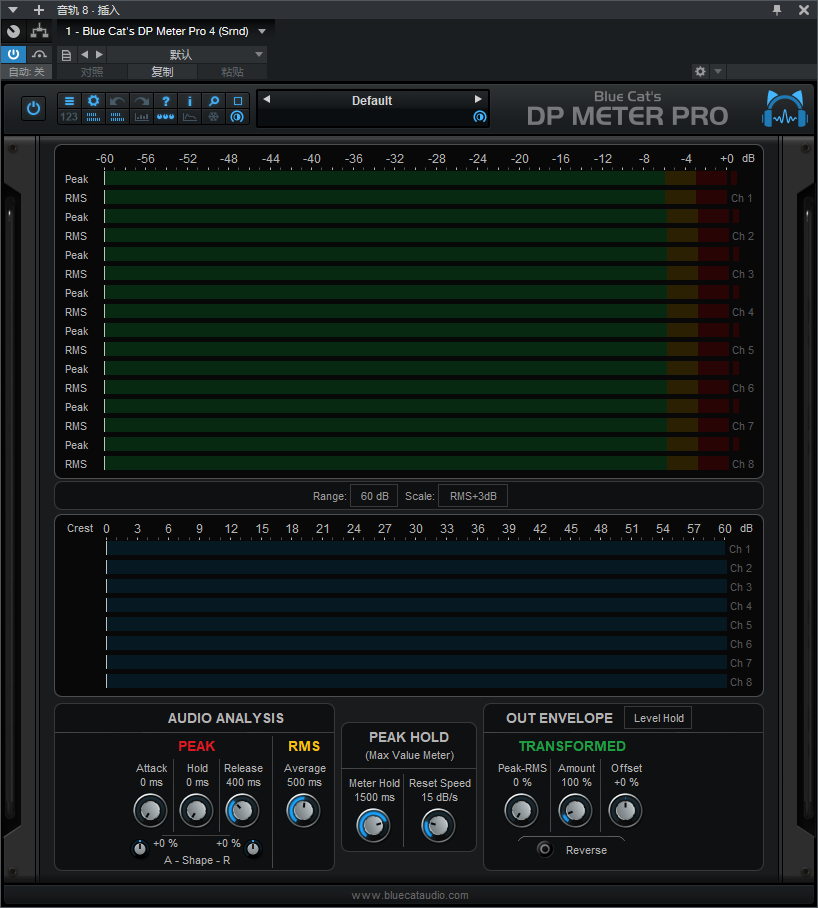This screenshot has width=818, height=908.
Task: Pin the plugin window
Action: coord(777,10)
